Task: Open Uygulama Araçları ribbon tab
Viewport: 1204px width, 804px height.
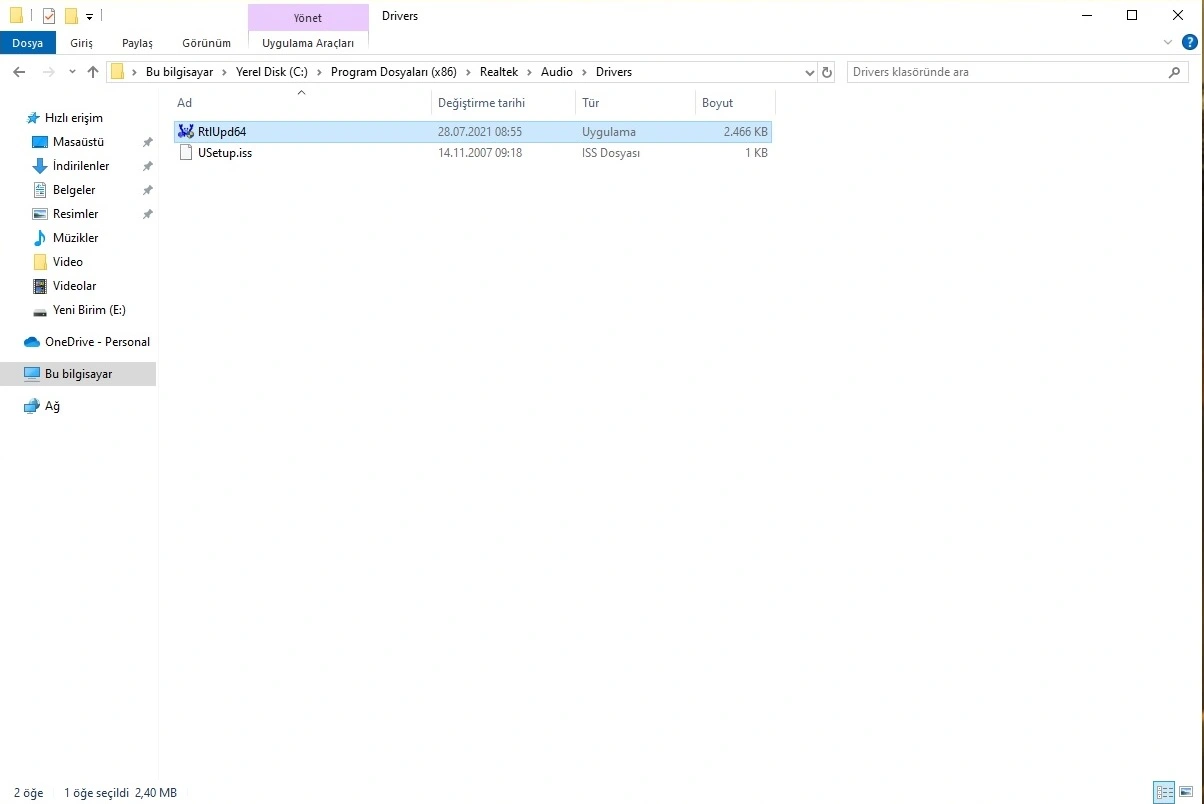Action: 308,43
